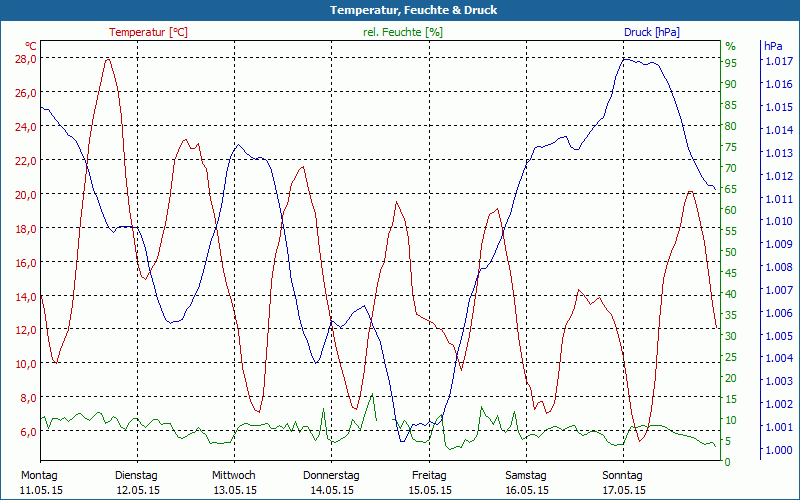Click the 1.017 tick on pressure axis

coord(778,61)
